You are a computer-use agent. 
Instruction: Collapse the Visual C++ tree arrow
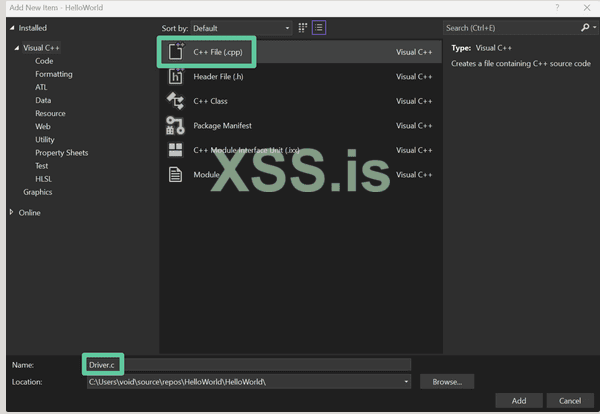pyautogui.click(x=16, y=48)
